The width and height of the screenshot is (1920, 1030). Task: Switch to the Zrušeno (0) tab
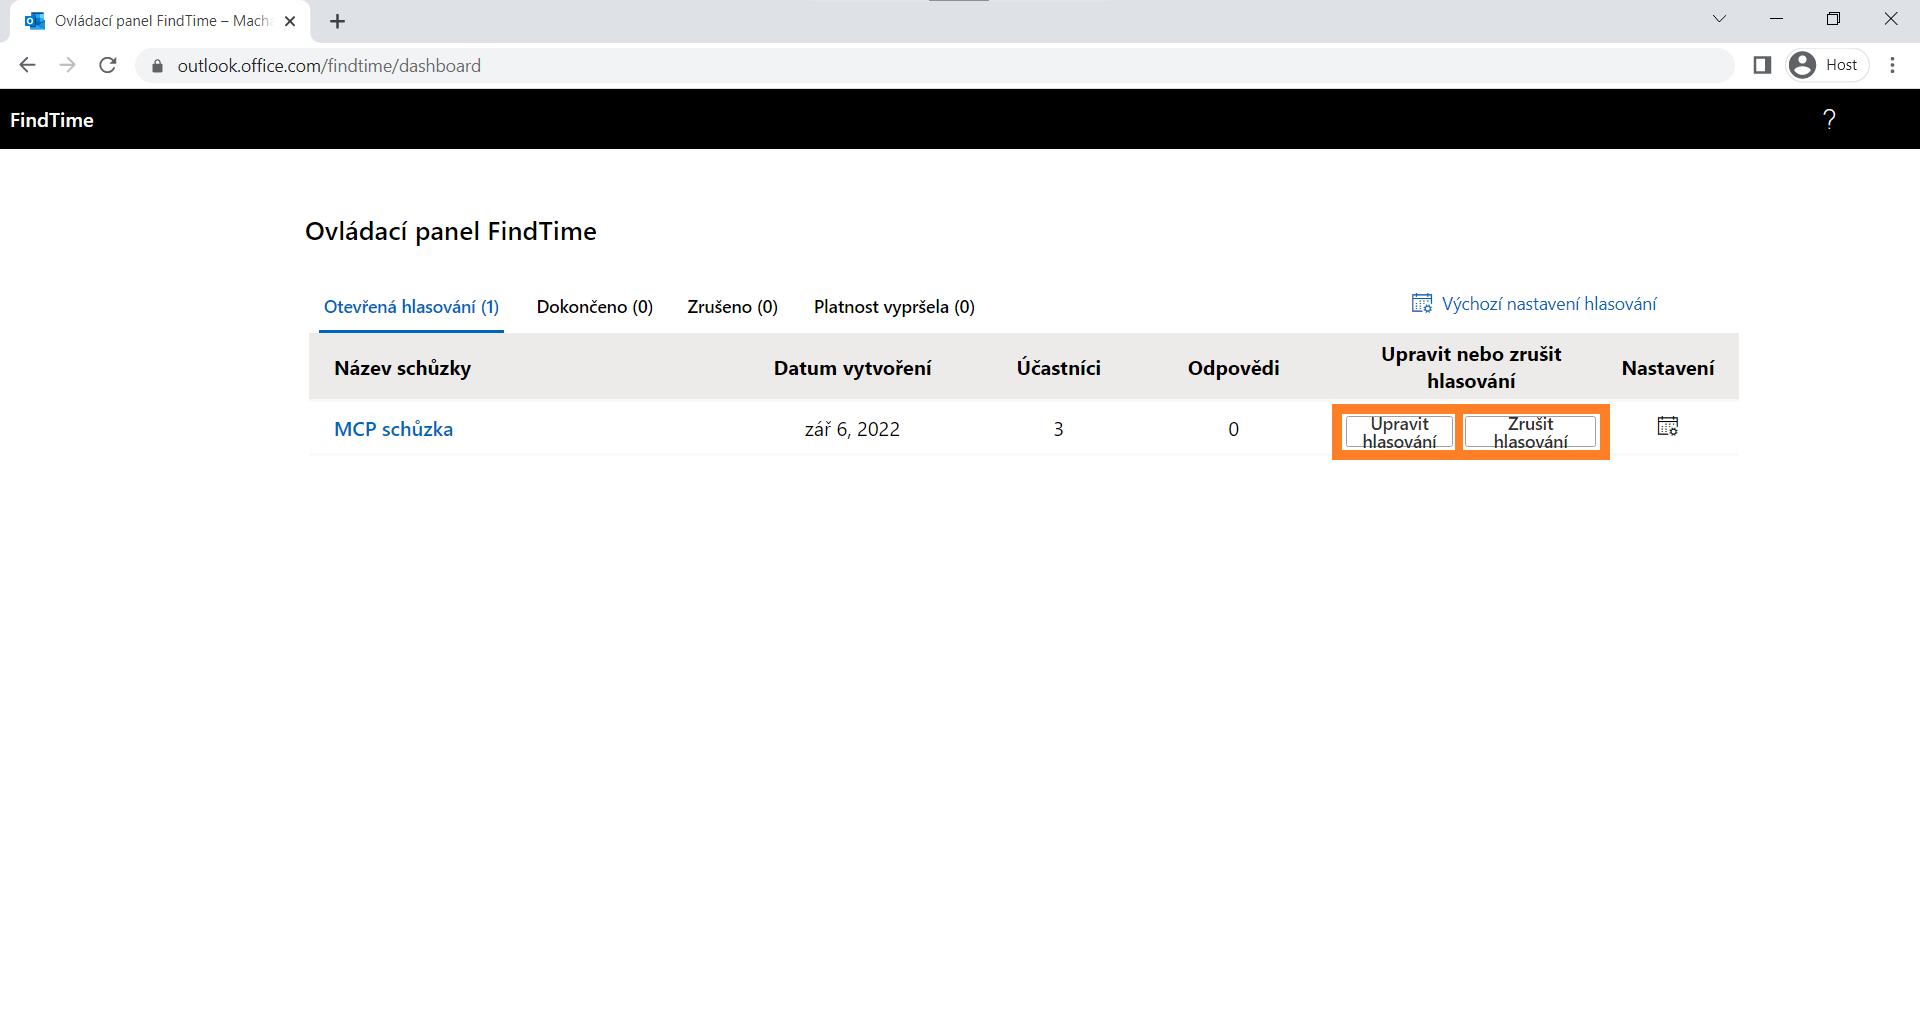click(732, 307)
